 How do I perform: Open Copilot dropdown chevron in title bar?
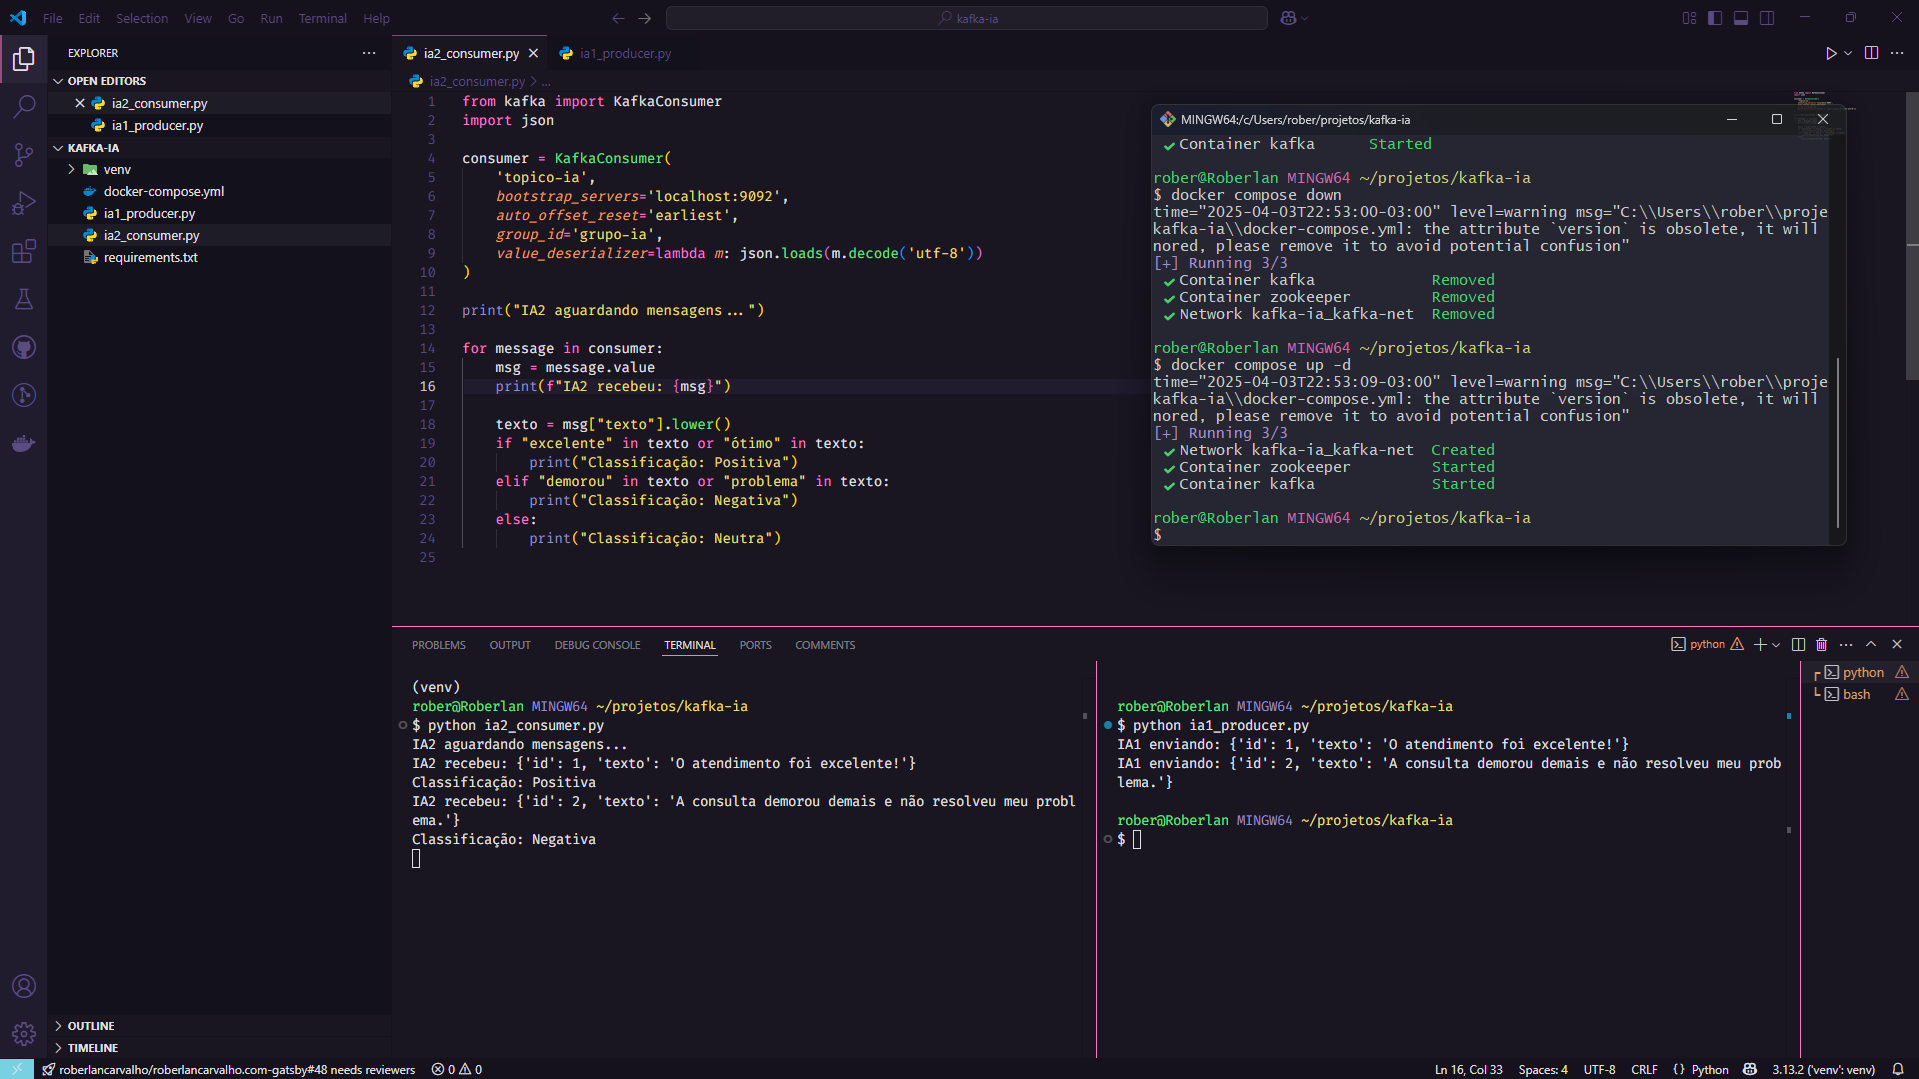(x=1305, y=18)
